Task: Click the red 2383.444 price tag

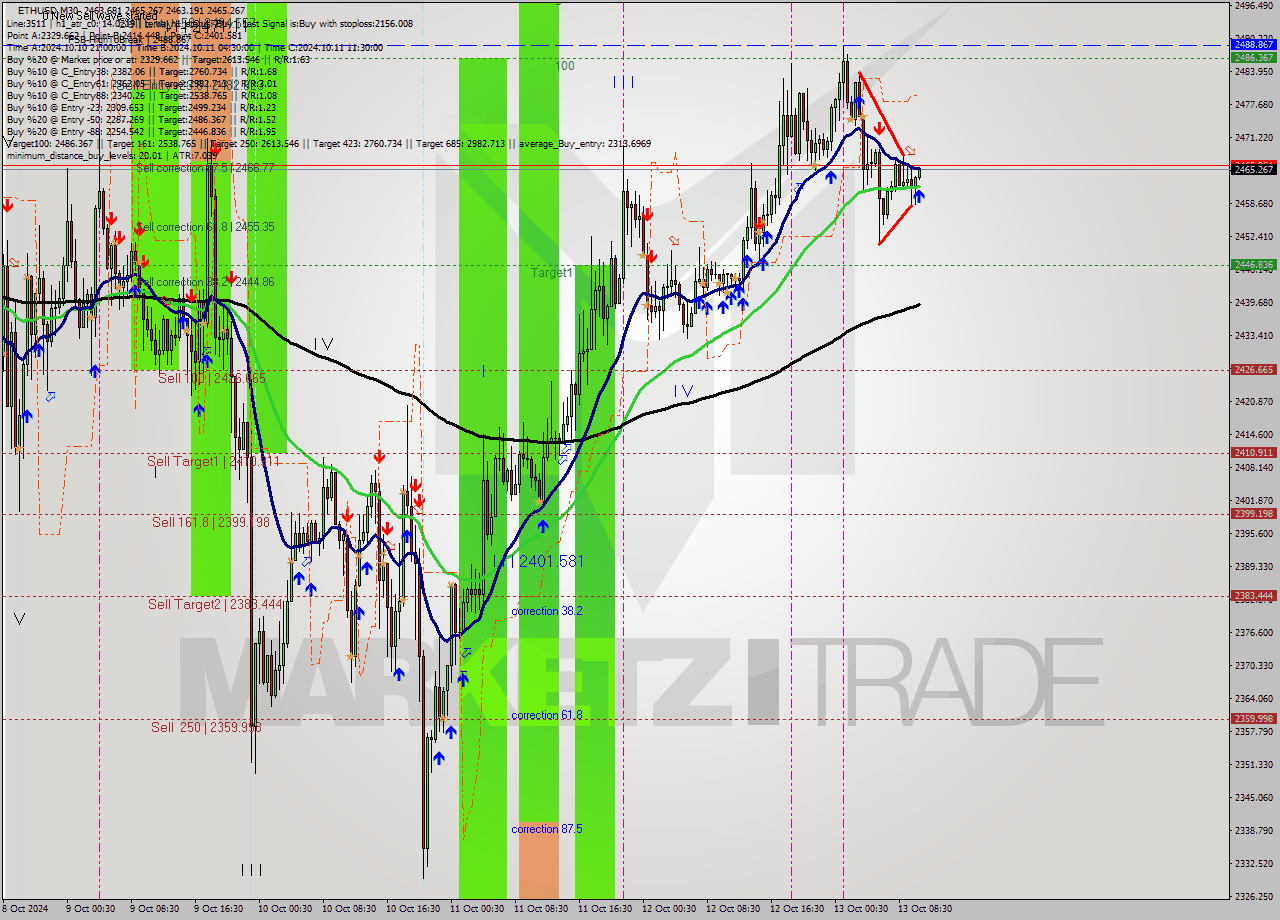Action: pyautogui.click(x=1253, y=596)
